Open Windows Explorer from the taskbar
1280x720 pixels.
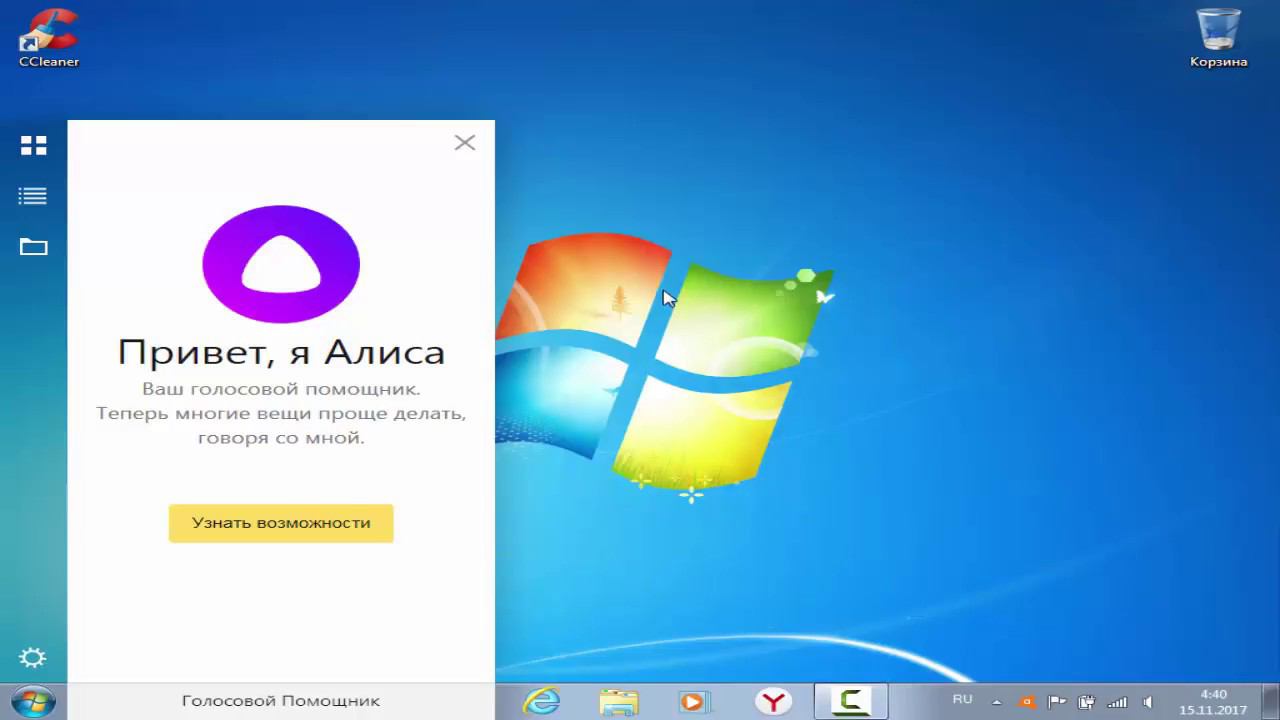click(618, 702)
